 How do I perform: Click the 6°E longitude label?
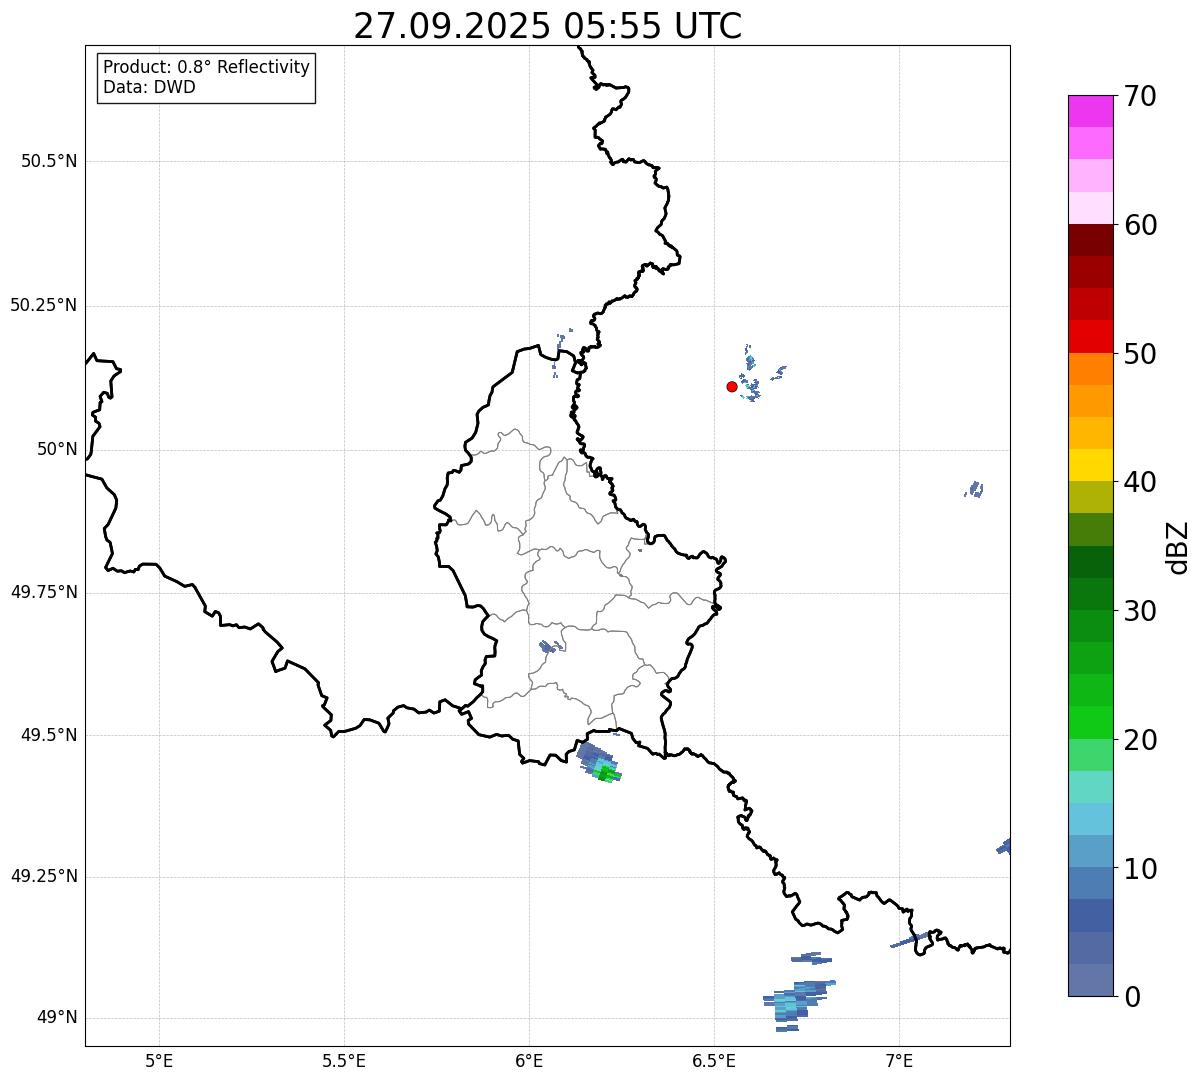coord(529,1061)
